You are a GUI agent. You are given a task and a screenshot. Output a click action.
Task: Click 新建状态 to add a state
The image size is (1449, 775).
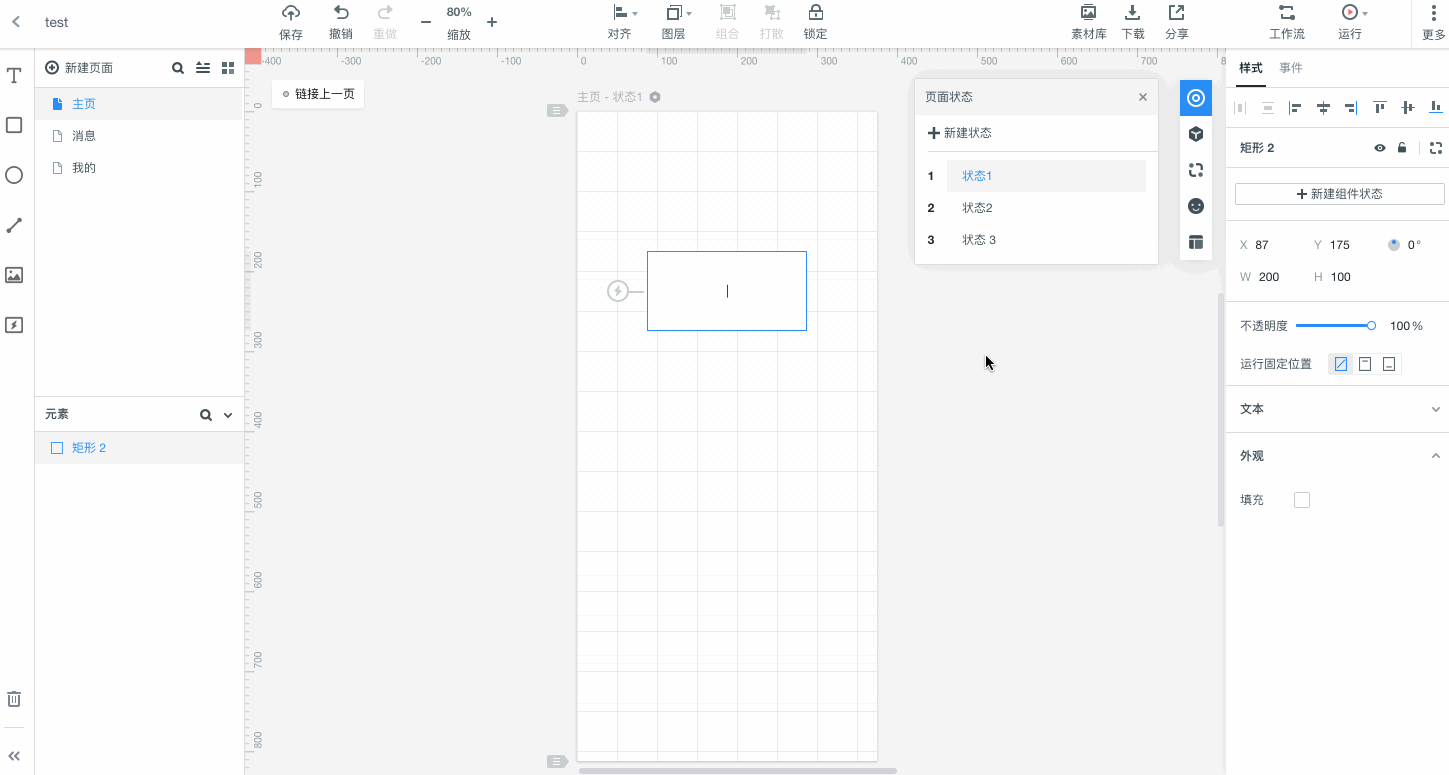[960, 133]
